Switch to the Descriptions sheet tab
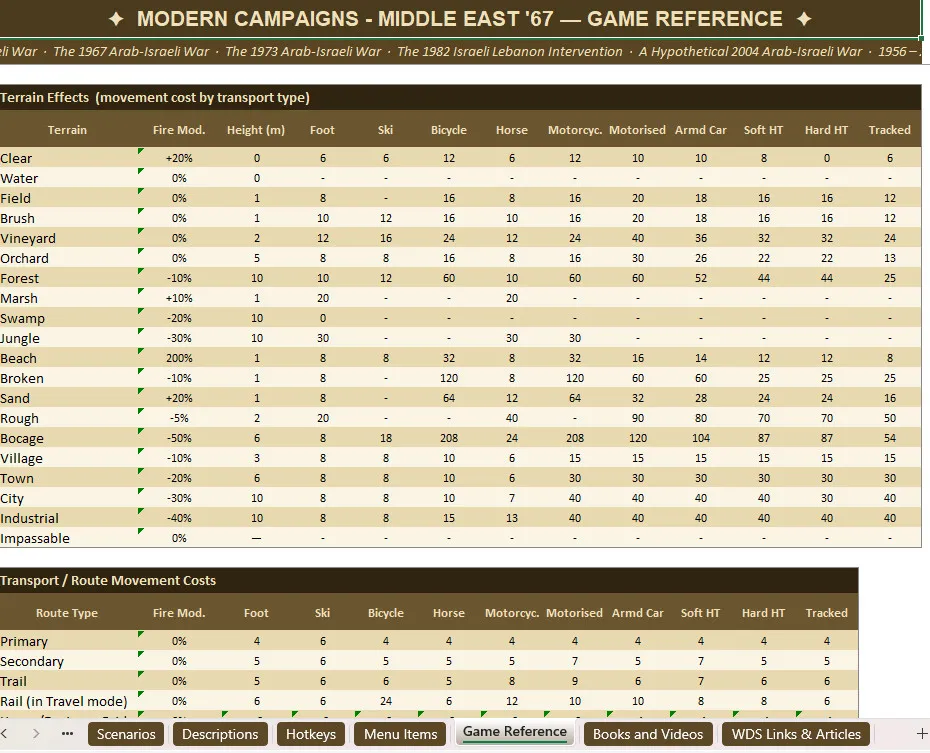The image size is (930, 753). click(x=220, y=734)
